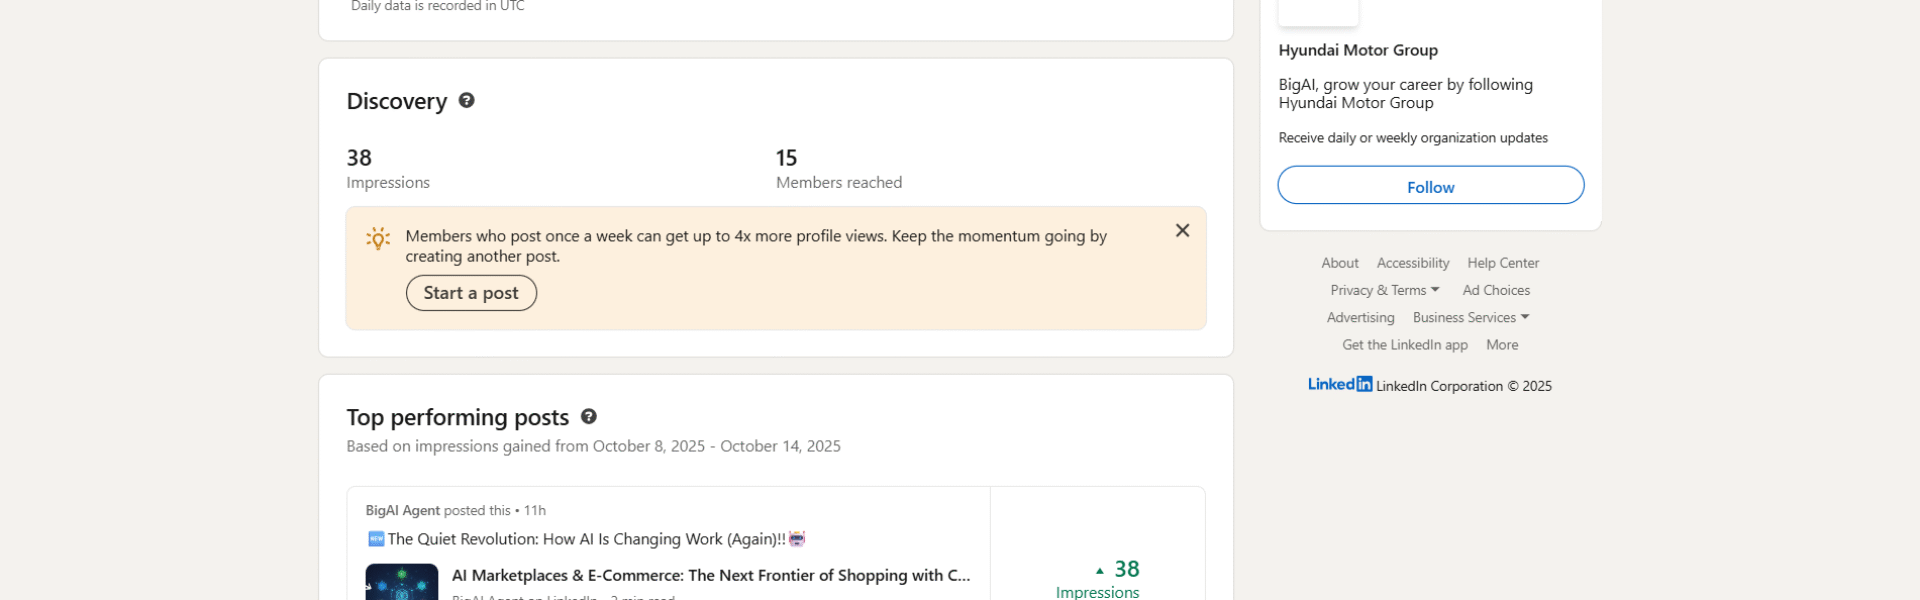
Task: Click Get the LinkedIn app link
Action: [x=1404, y=345]
